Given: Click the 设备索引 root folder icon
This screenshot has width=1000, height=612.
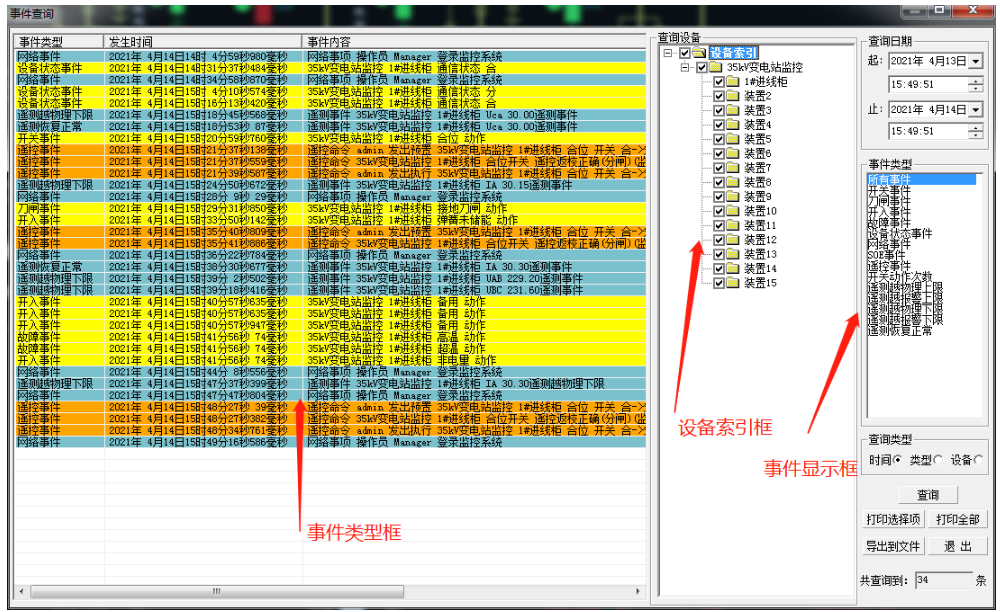Looking at the screenshot, I should click(x=699, y=53).
